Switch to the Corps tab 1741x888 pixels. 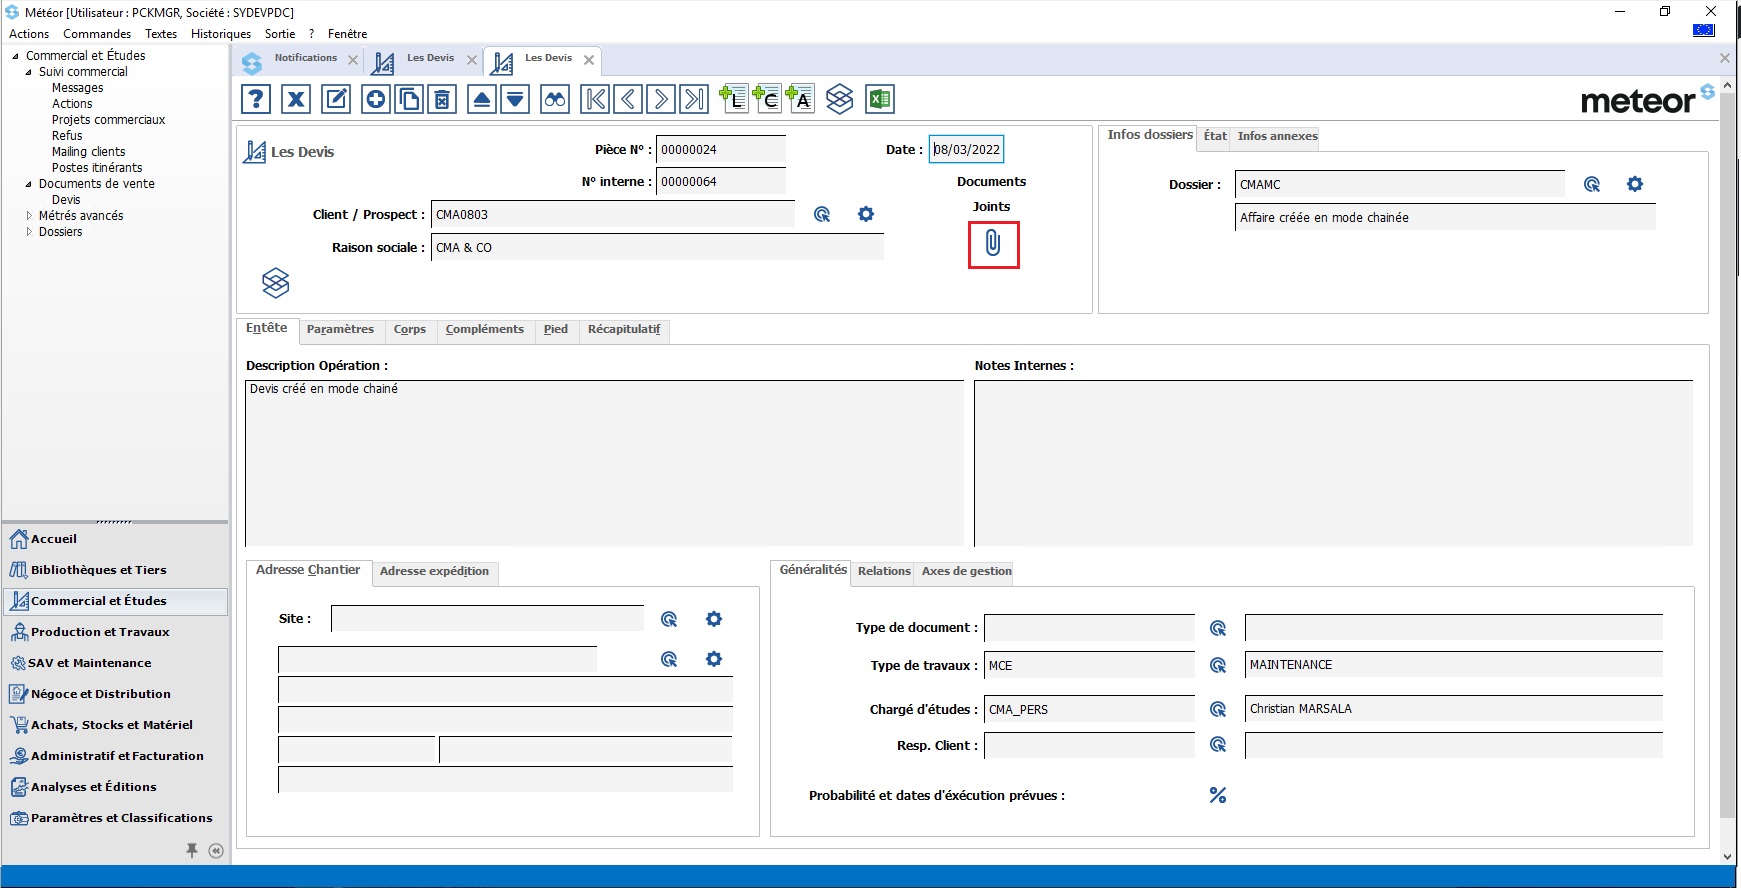tap(410, 329)
